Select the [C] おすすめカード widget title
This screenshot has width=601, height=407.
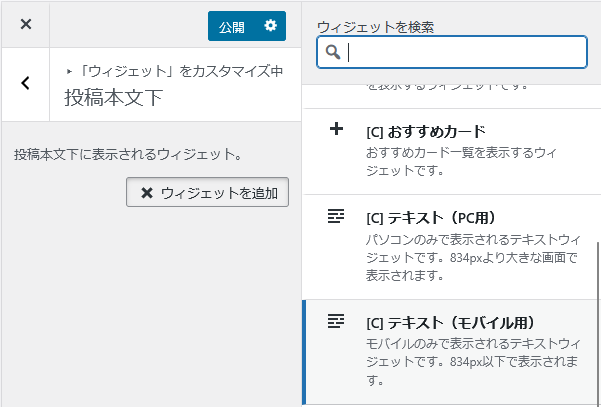coord(425,132)
